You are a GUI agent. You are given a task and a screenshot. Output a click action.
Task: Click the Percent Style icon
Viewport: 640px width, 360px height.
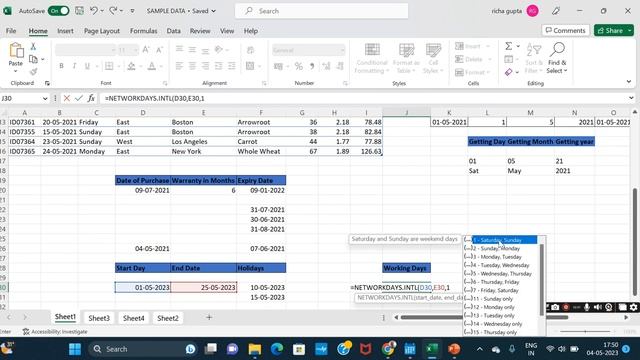point(299,66)
